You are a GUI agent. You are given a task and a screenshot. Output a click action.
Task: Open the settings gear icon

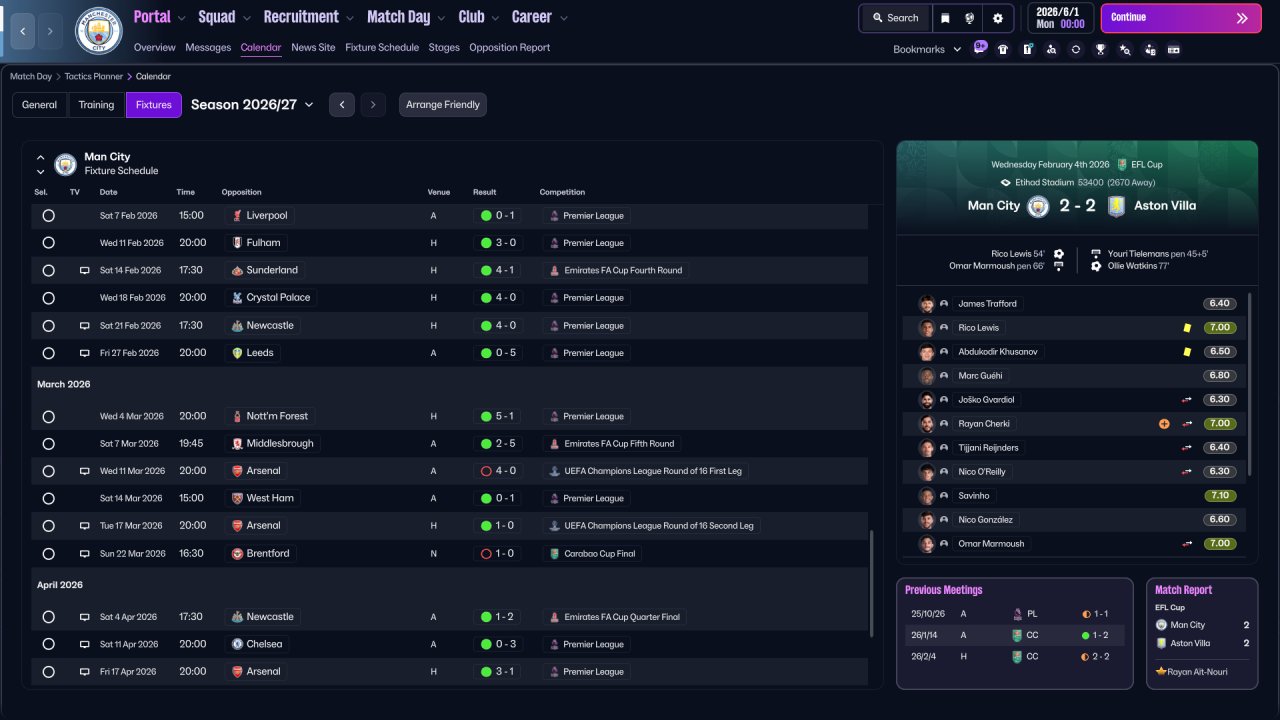pos(997,18)
